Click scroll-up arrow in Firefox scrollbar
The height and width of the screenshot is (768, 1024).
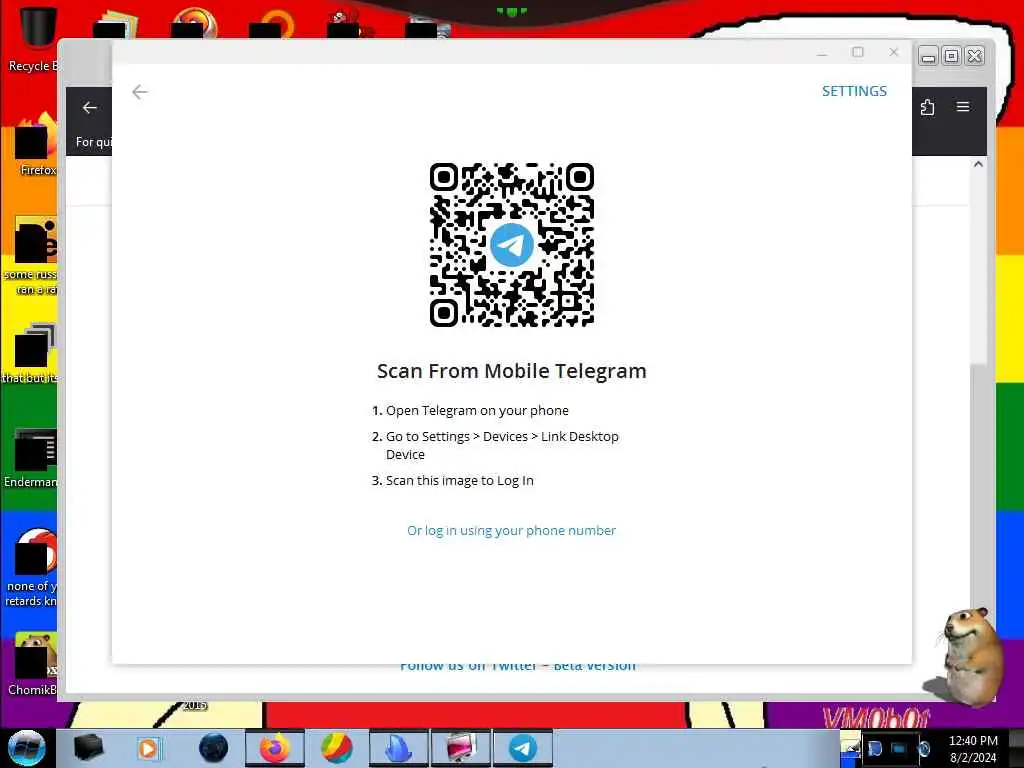pos(978,165)
